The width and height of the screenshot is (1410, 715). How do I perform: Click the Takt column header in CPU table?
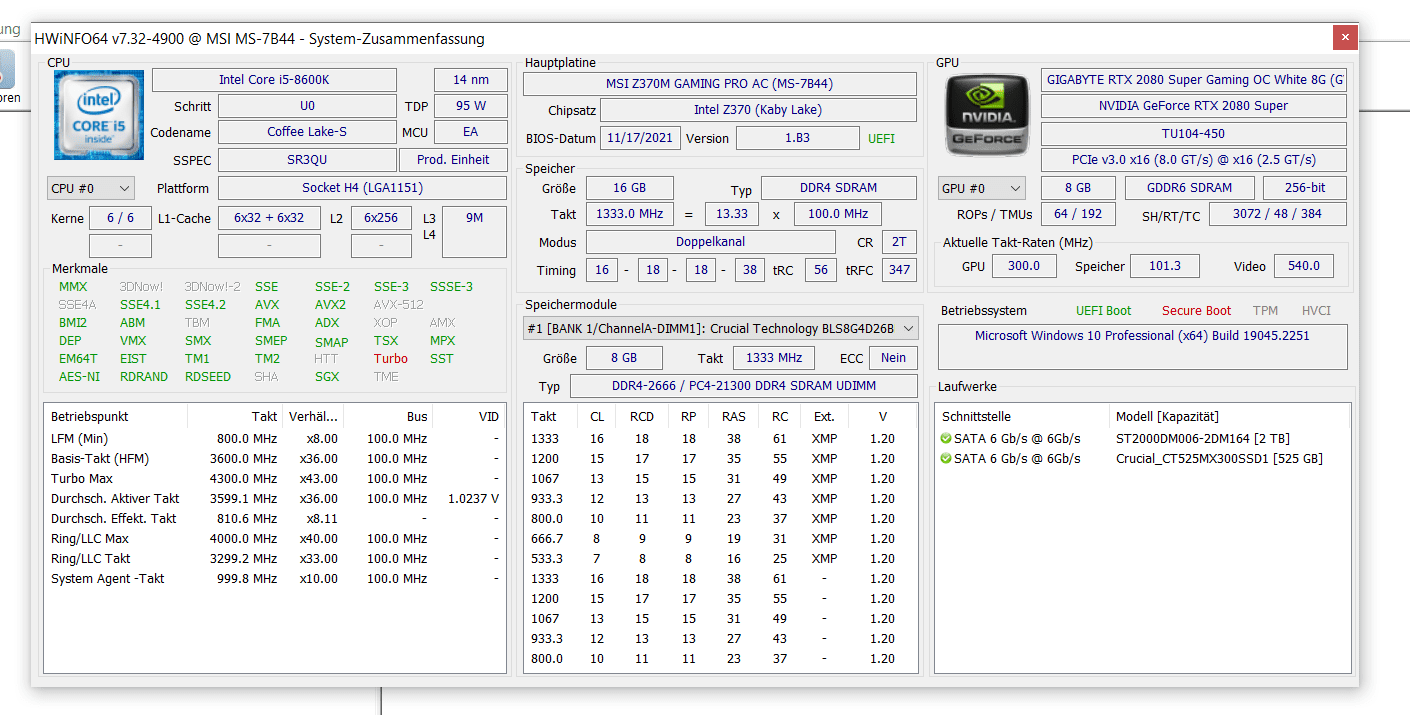pyautogui.click(x=235, y=416)
